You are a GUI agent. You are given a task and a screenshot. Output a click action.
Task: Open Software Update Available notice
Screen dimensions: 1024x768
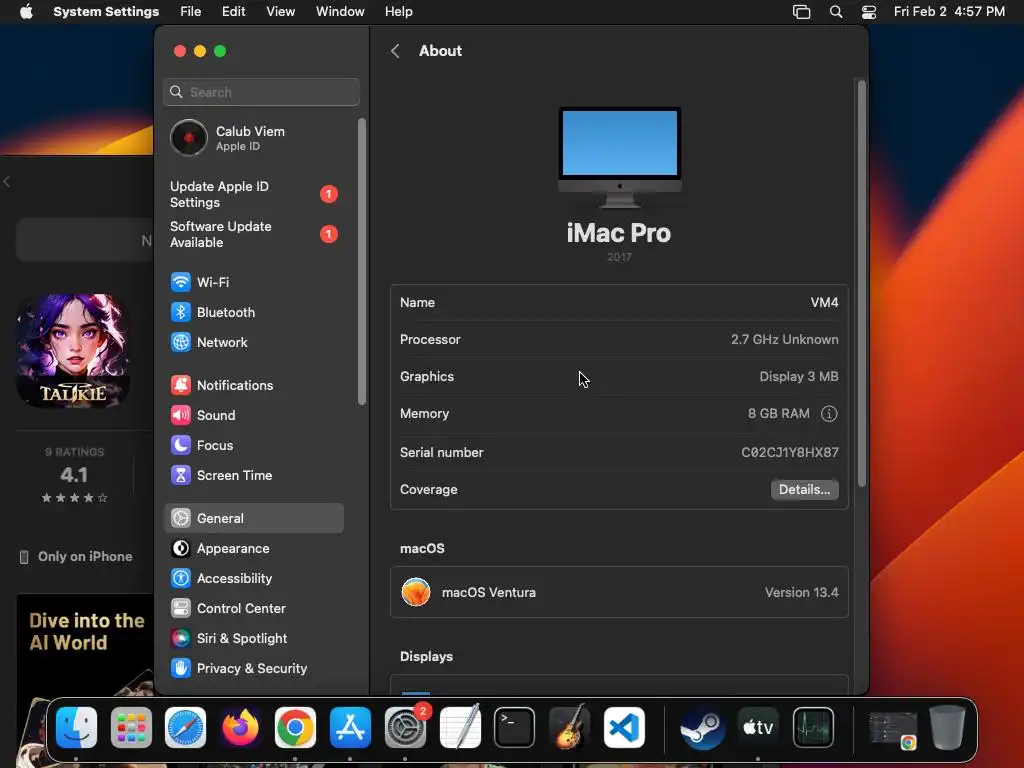(253, 234)
